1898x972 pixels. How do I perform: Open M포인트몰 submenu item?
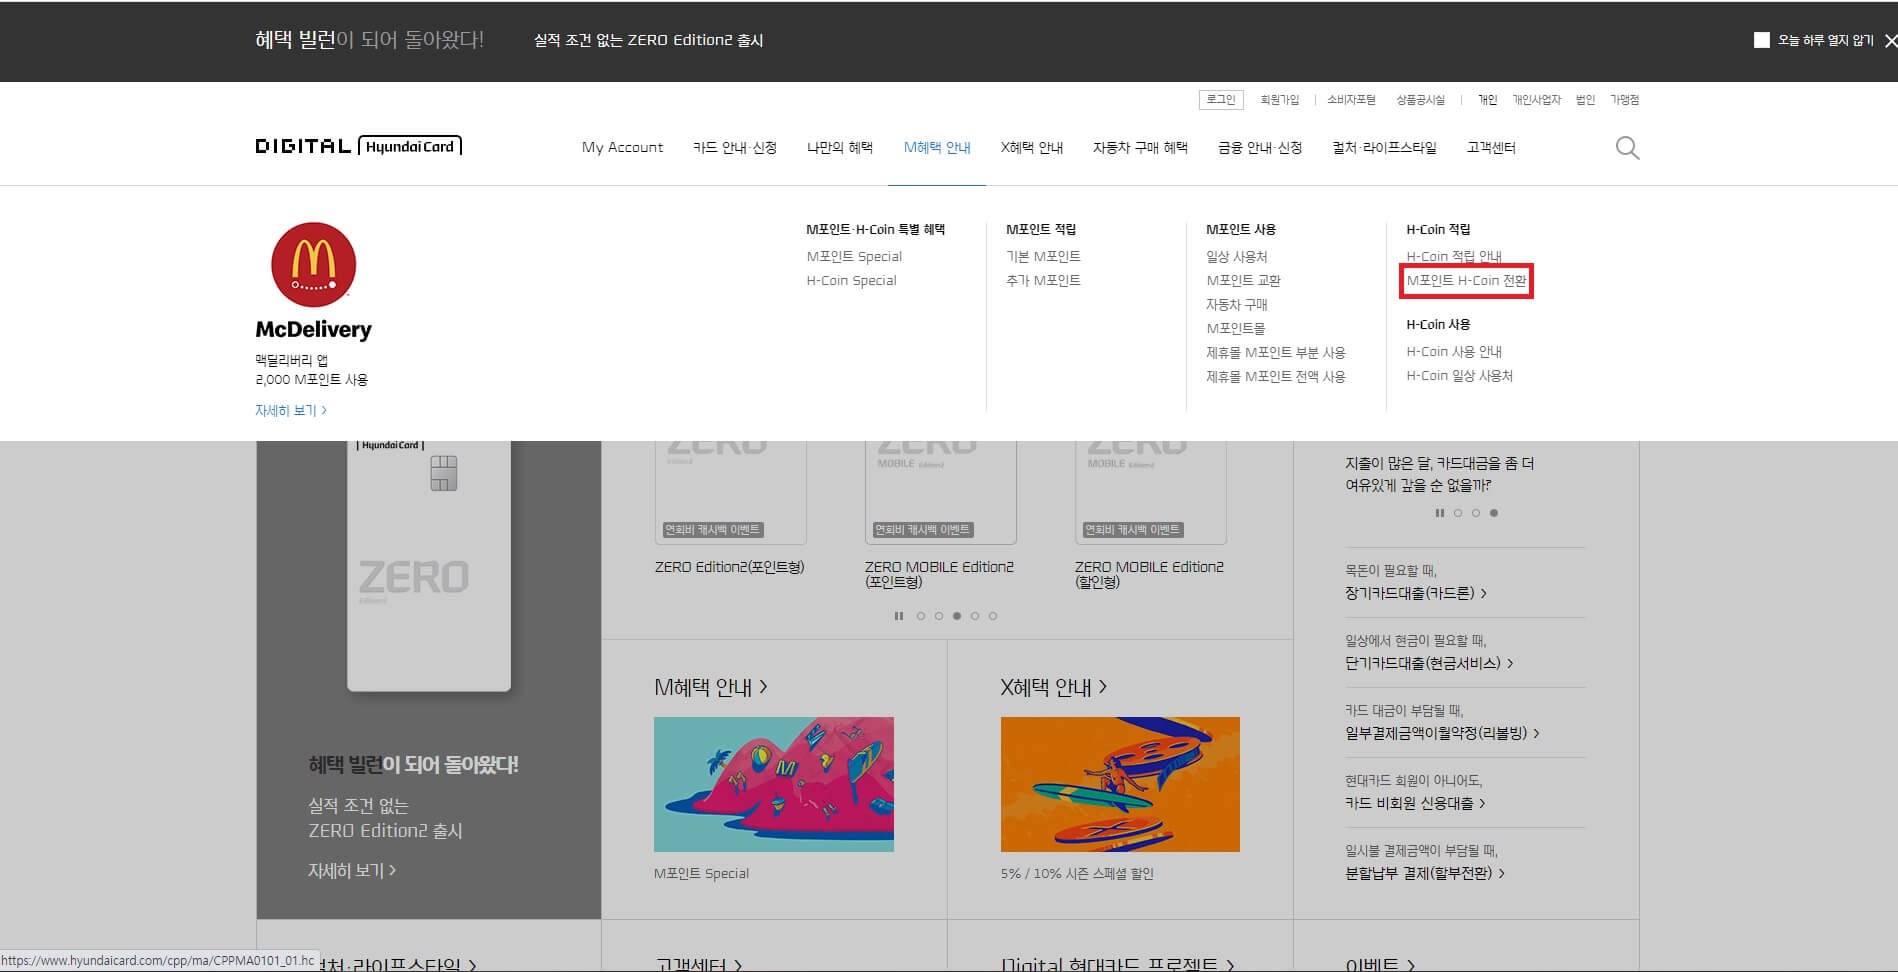point(1235,328)
